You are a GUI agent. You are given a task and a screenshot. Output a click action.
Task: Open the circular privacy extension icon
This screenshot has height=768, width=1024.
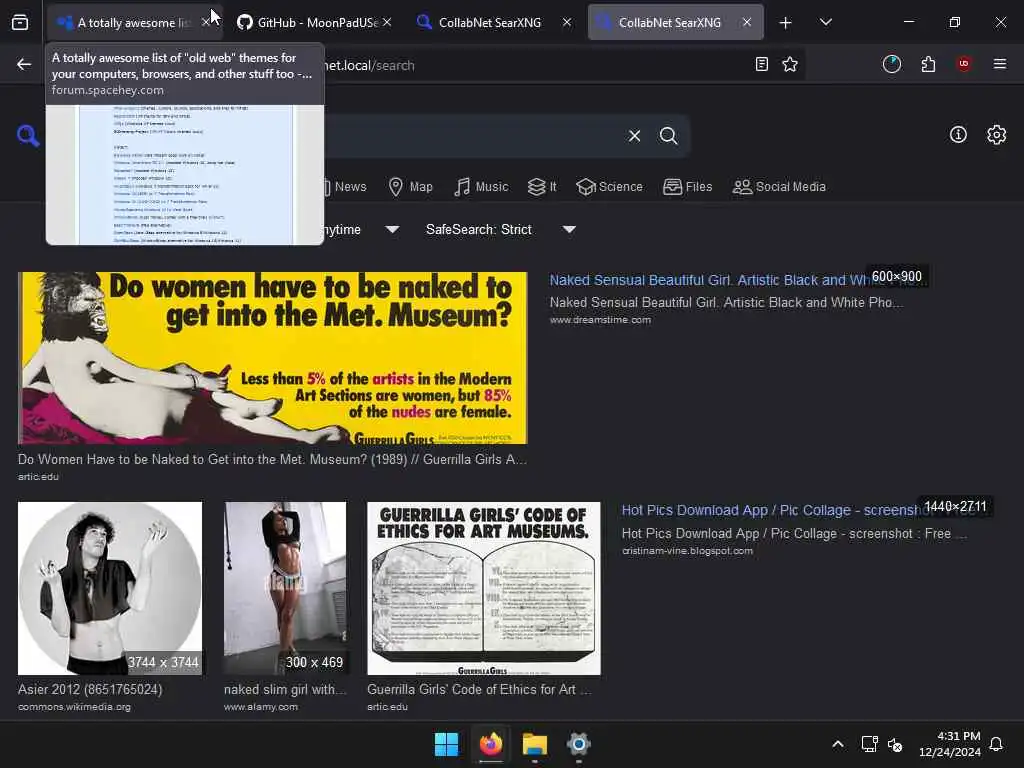[891, 64]
